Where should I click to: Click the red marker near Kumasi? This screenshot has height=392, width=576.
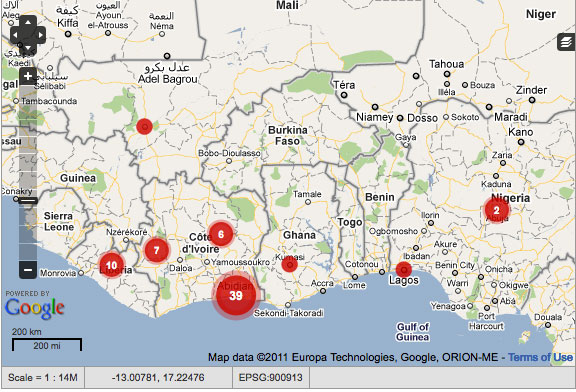point(289,264)
